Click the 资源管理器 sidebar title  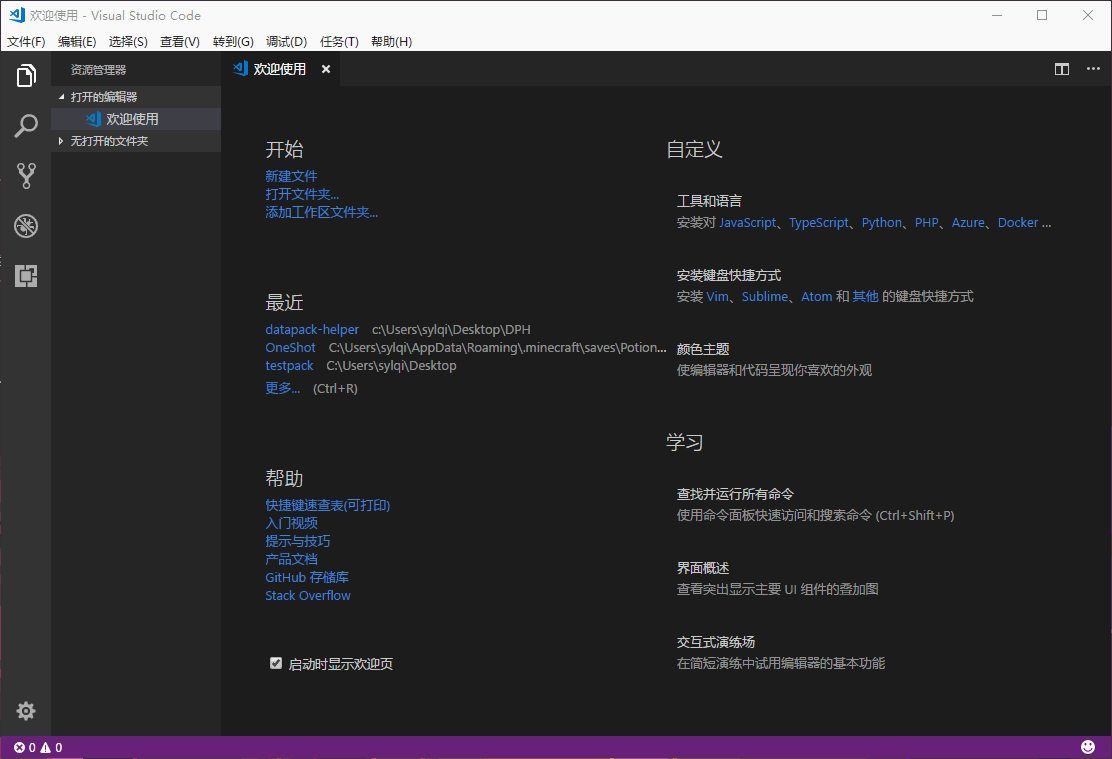tap(99, 70)
